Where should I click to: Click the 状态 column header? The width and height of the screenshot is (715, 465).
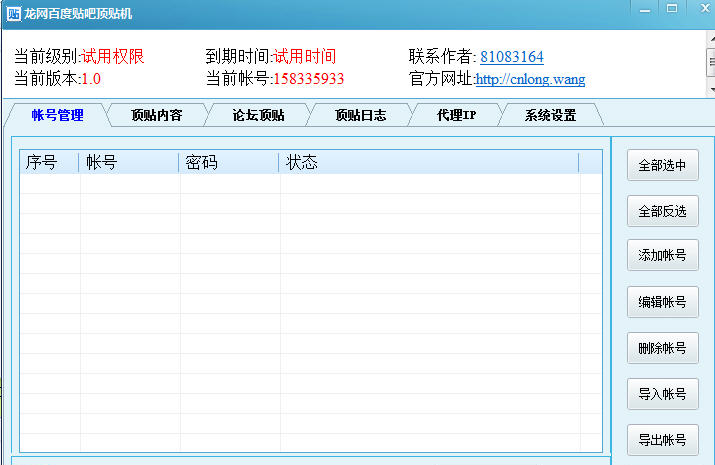pyautogui.click(x=429, y=162)
